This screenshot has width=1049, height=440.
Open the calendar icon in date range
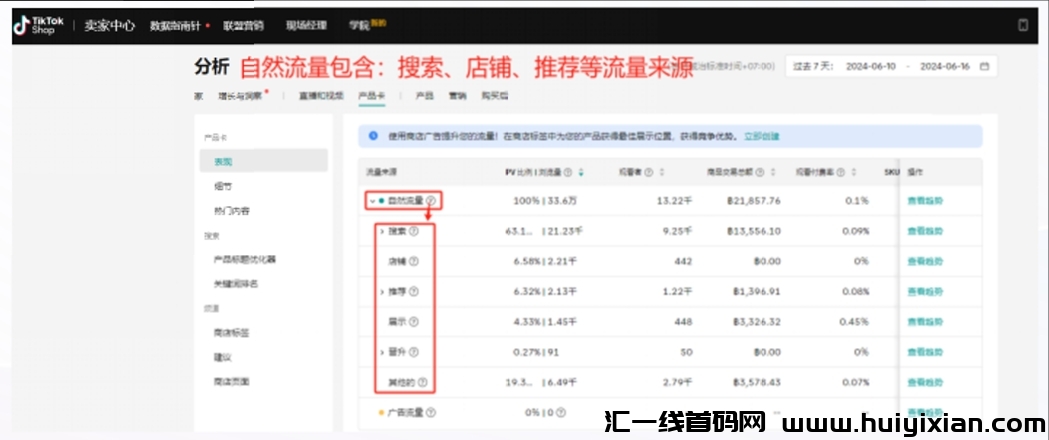pos(984,67)
